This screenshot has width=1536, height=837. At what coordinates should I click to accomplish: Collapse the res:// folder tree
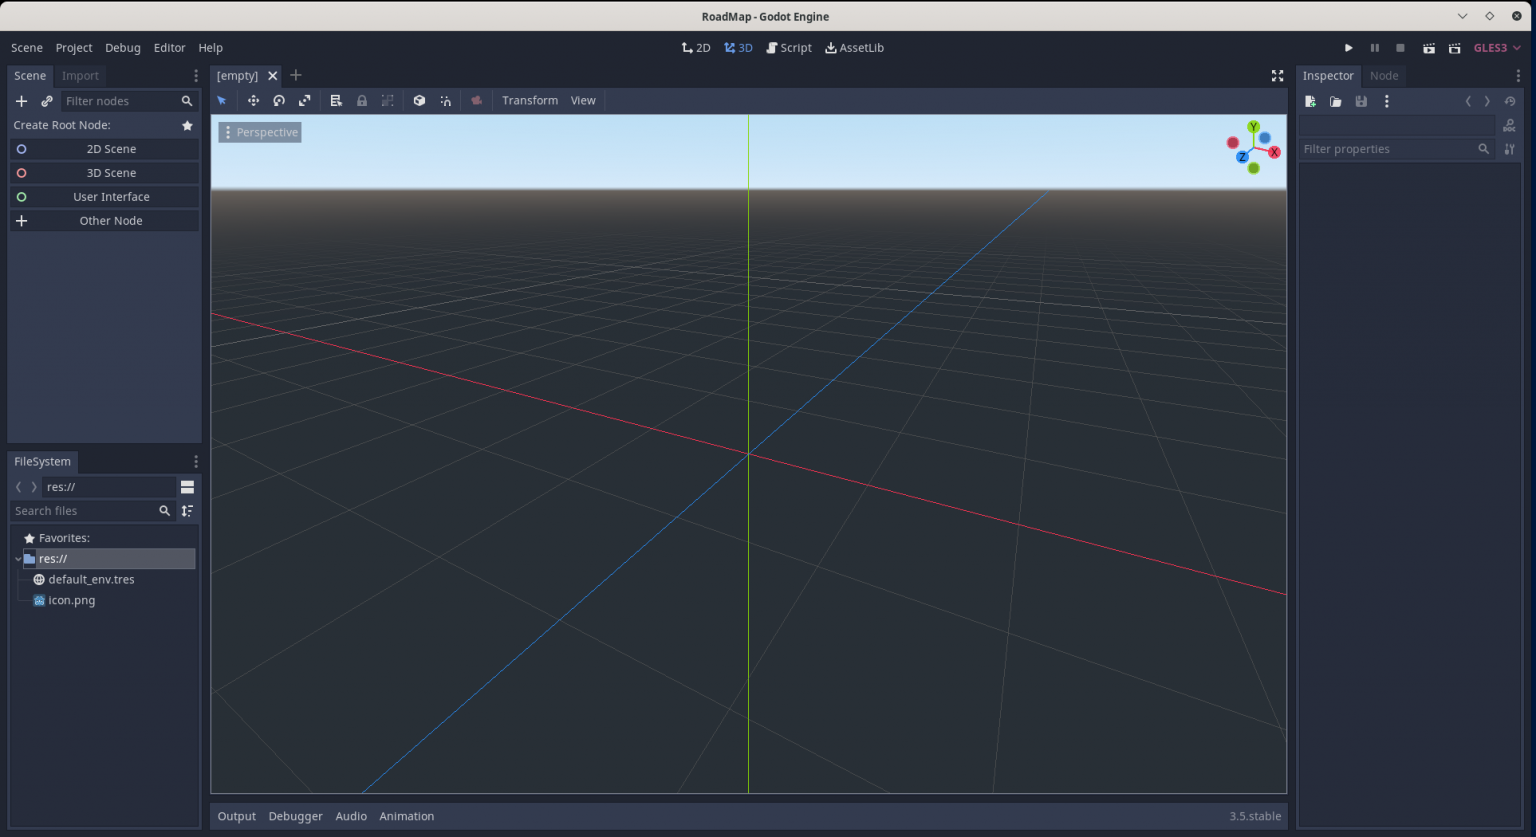(16, 558)
